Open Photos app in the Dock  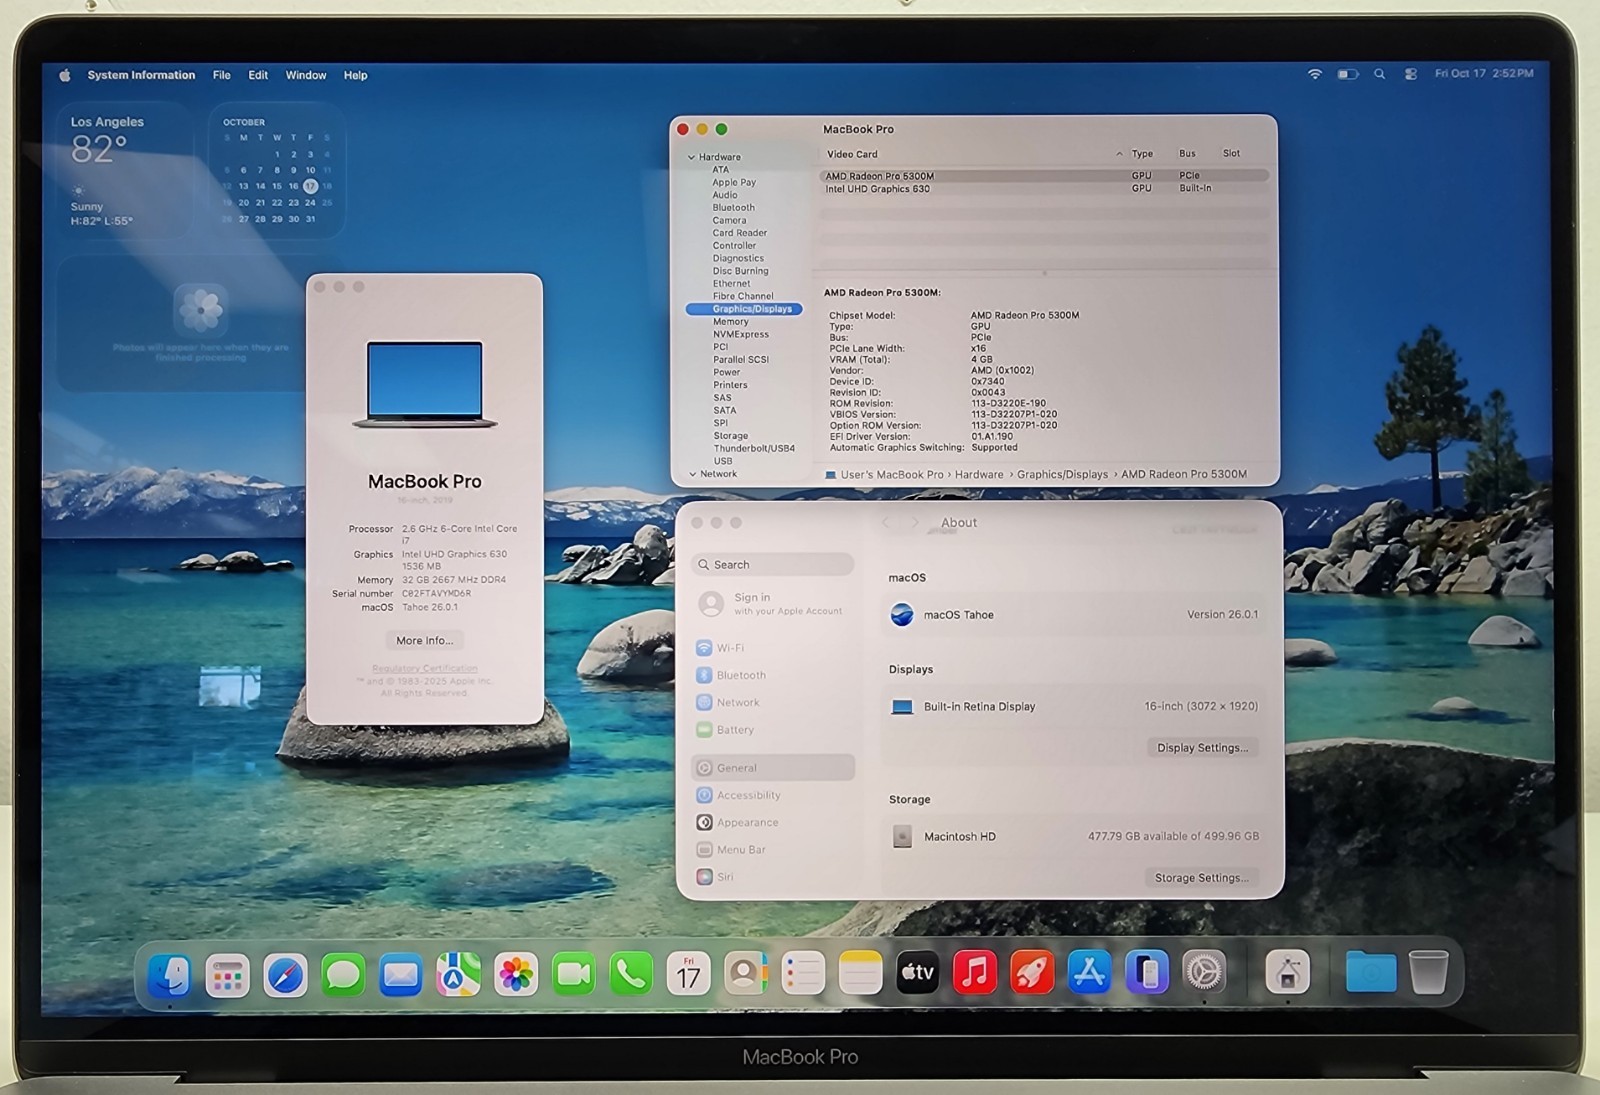tap(516, 974)
